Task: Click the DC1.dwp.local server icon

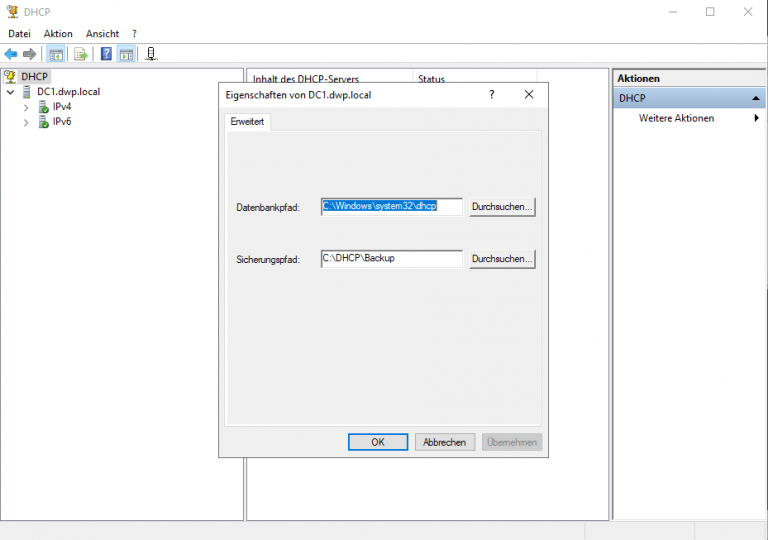Action: click(x=27, y=92)
